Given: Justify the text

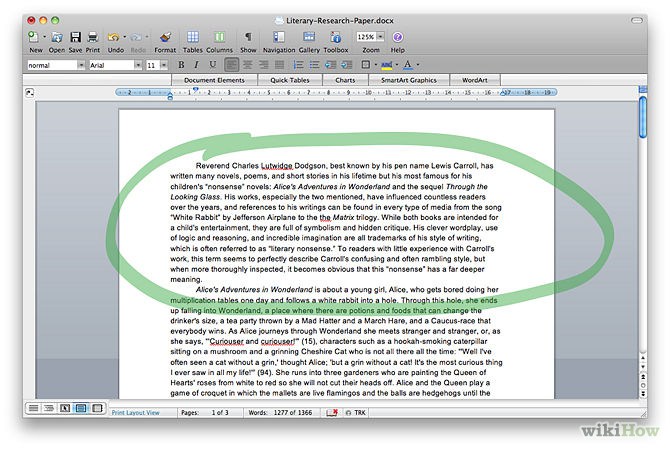Looking at the screenshot, I should tap(279, 65).
